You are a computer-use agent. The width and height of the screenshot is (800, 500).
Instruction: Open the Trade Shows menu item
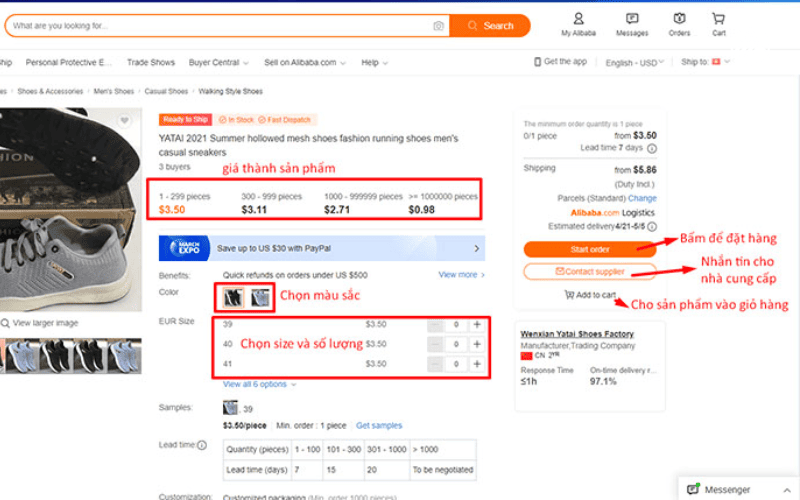coord(151,62)
